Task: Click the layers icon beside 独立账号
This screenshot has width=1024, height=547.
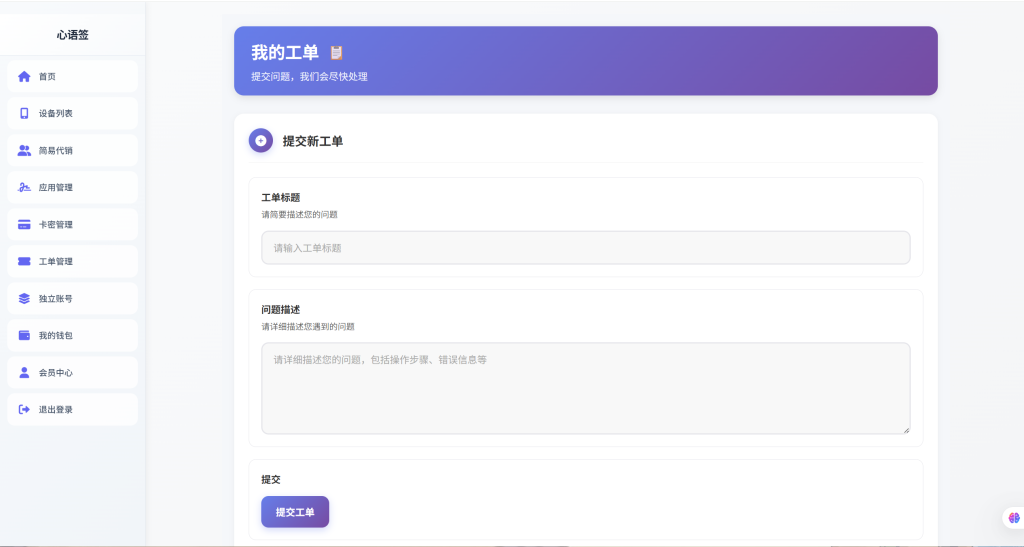Action: coord(24,298)
